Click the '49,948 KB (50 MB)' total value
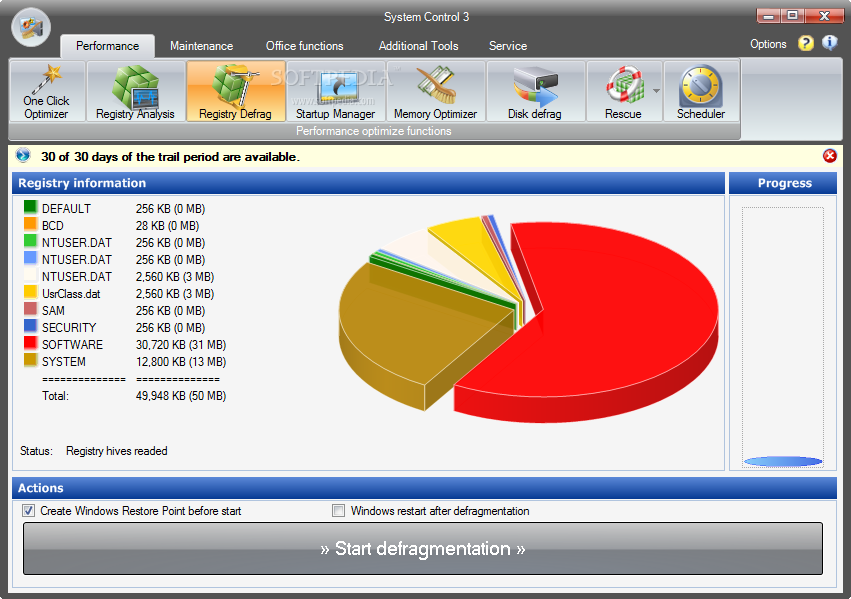 181,396
